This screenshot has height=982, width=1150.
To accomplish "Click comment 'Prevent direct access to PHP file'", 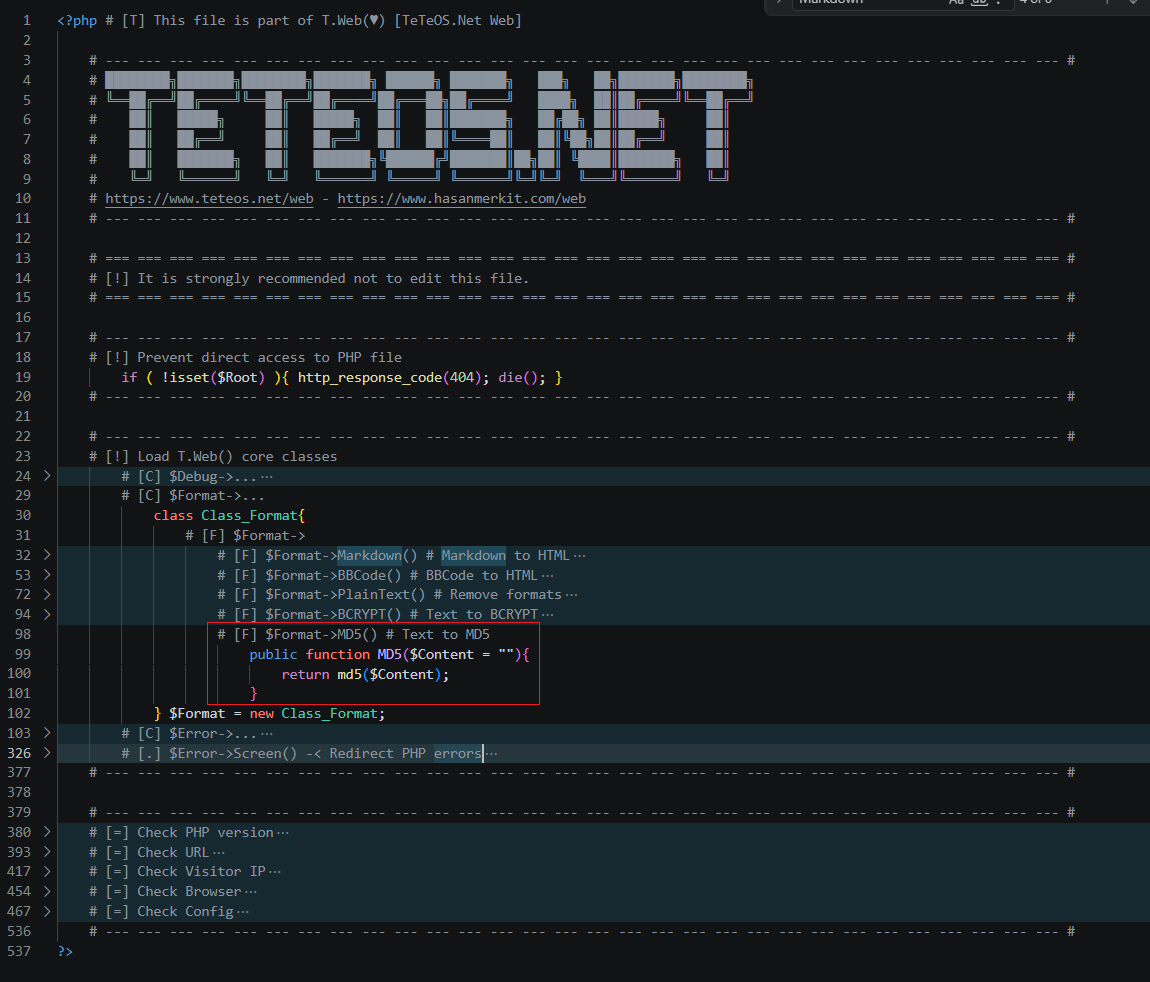I will [x=269, y=357].
